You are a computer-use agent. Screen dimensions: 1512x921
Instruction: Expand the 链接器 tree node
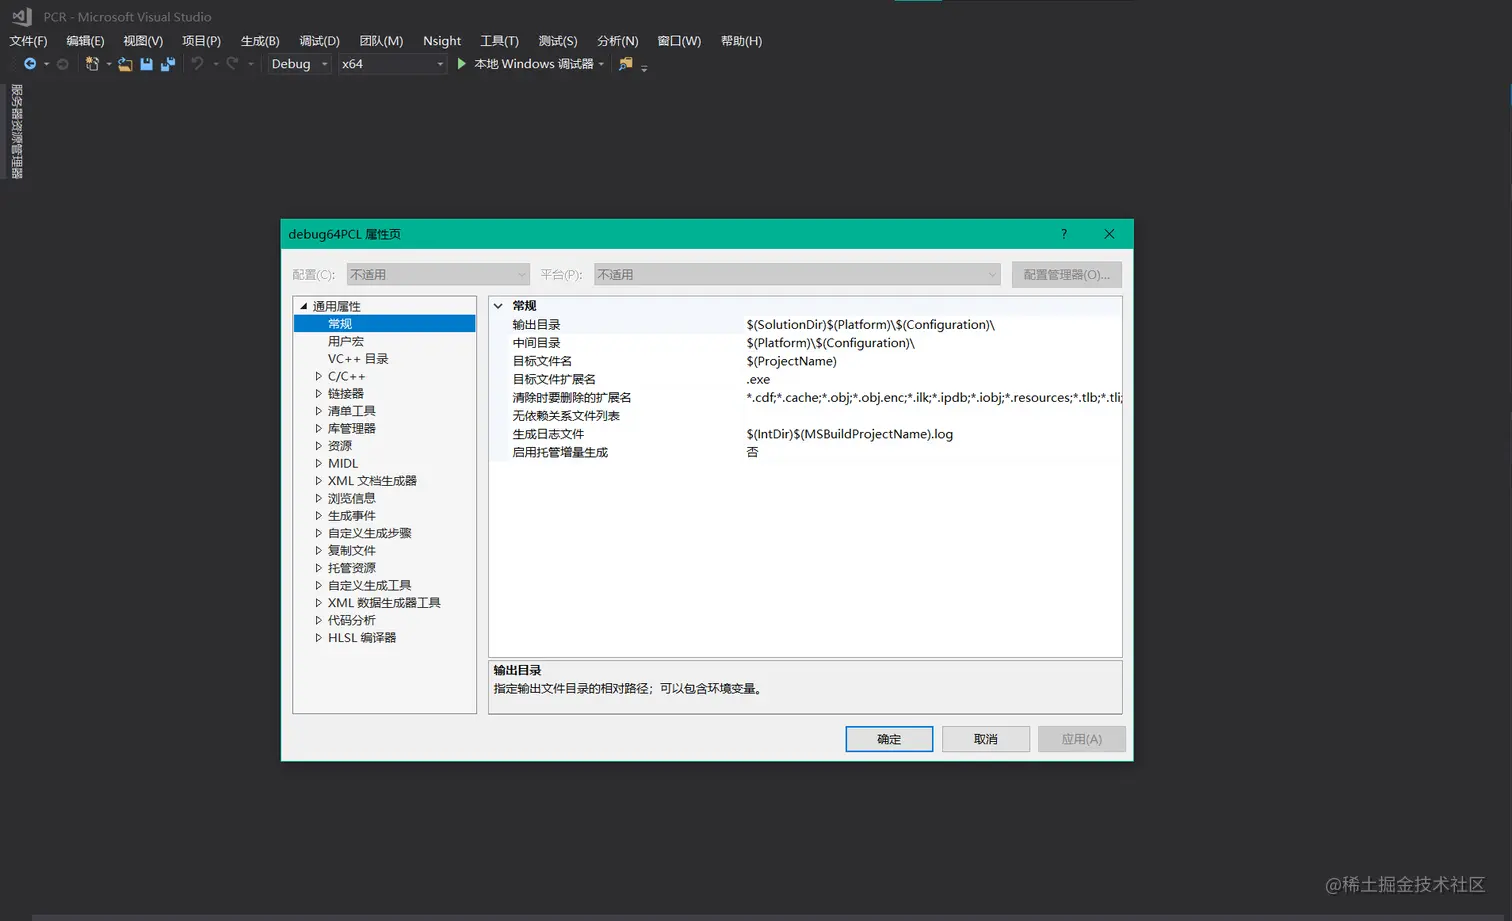click(x=318, y=394)
